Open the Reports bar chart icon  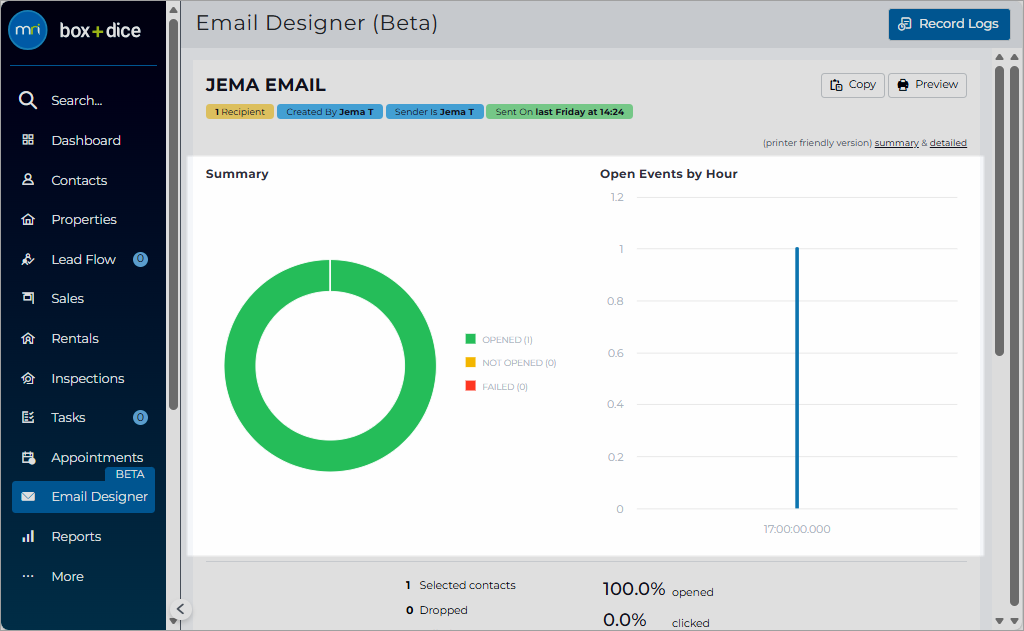(28, 536)
